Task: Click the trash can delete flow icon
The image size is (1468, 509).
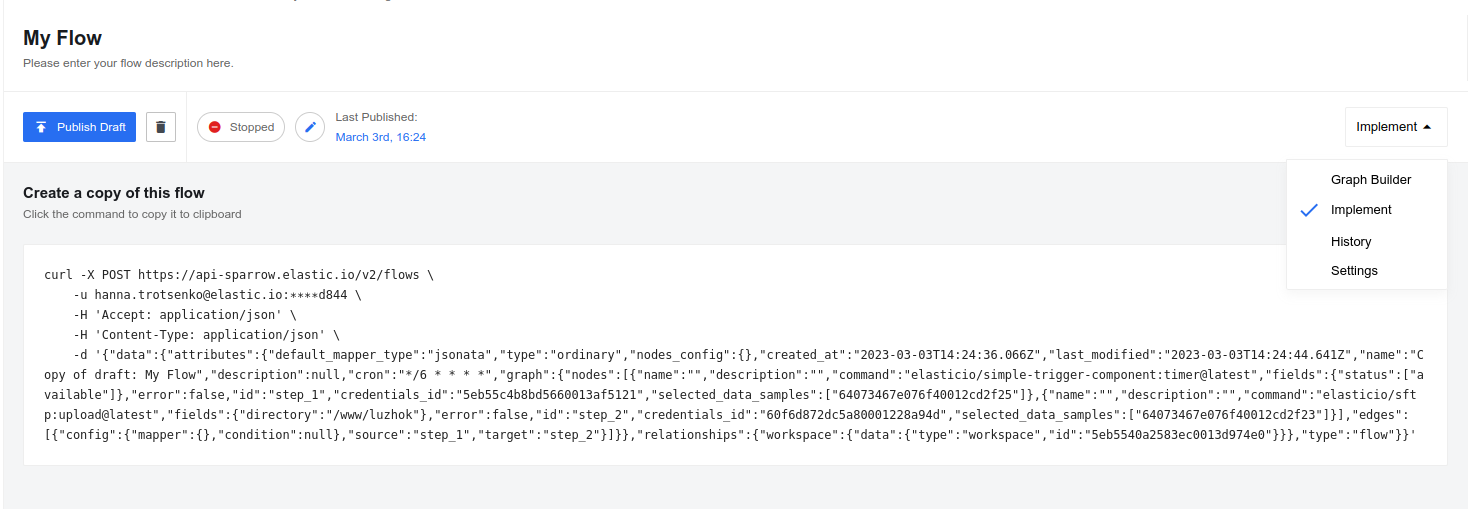Action: click(x=161, y=127)
